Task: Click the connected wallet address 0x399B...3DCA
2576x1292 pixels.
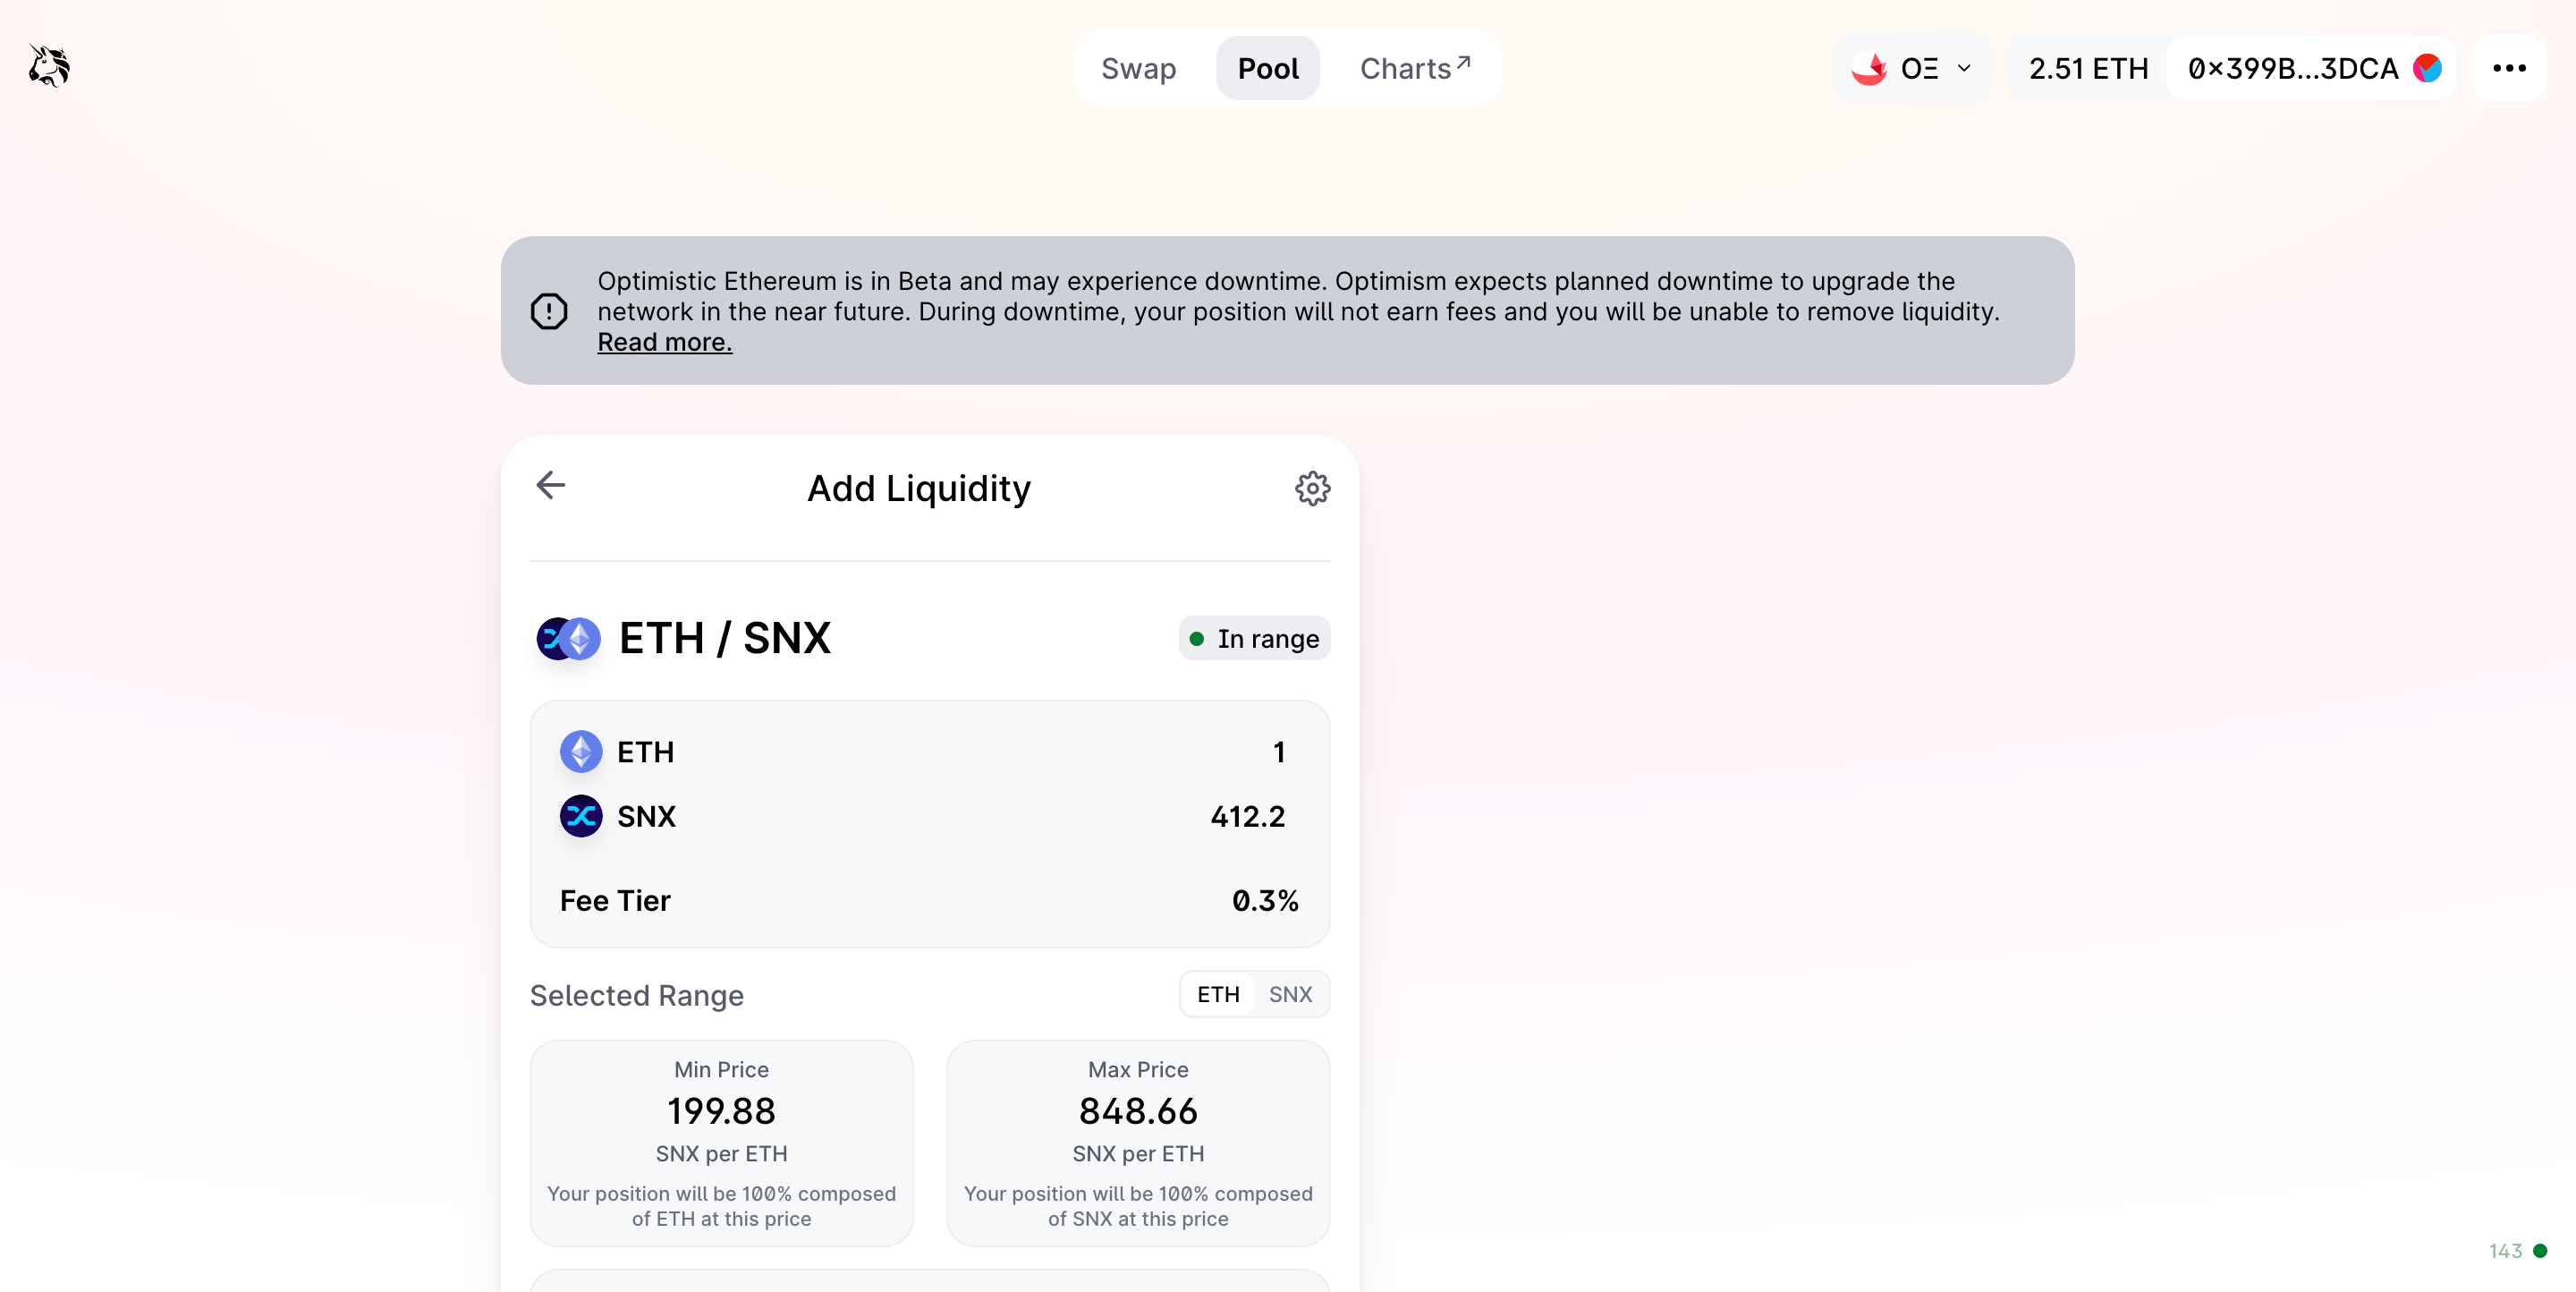Action: [2293, 68]
